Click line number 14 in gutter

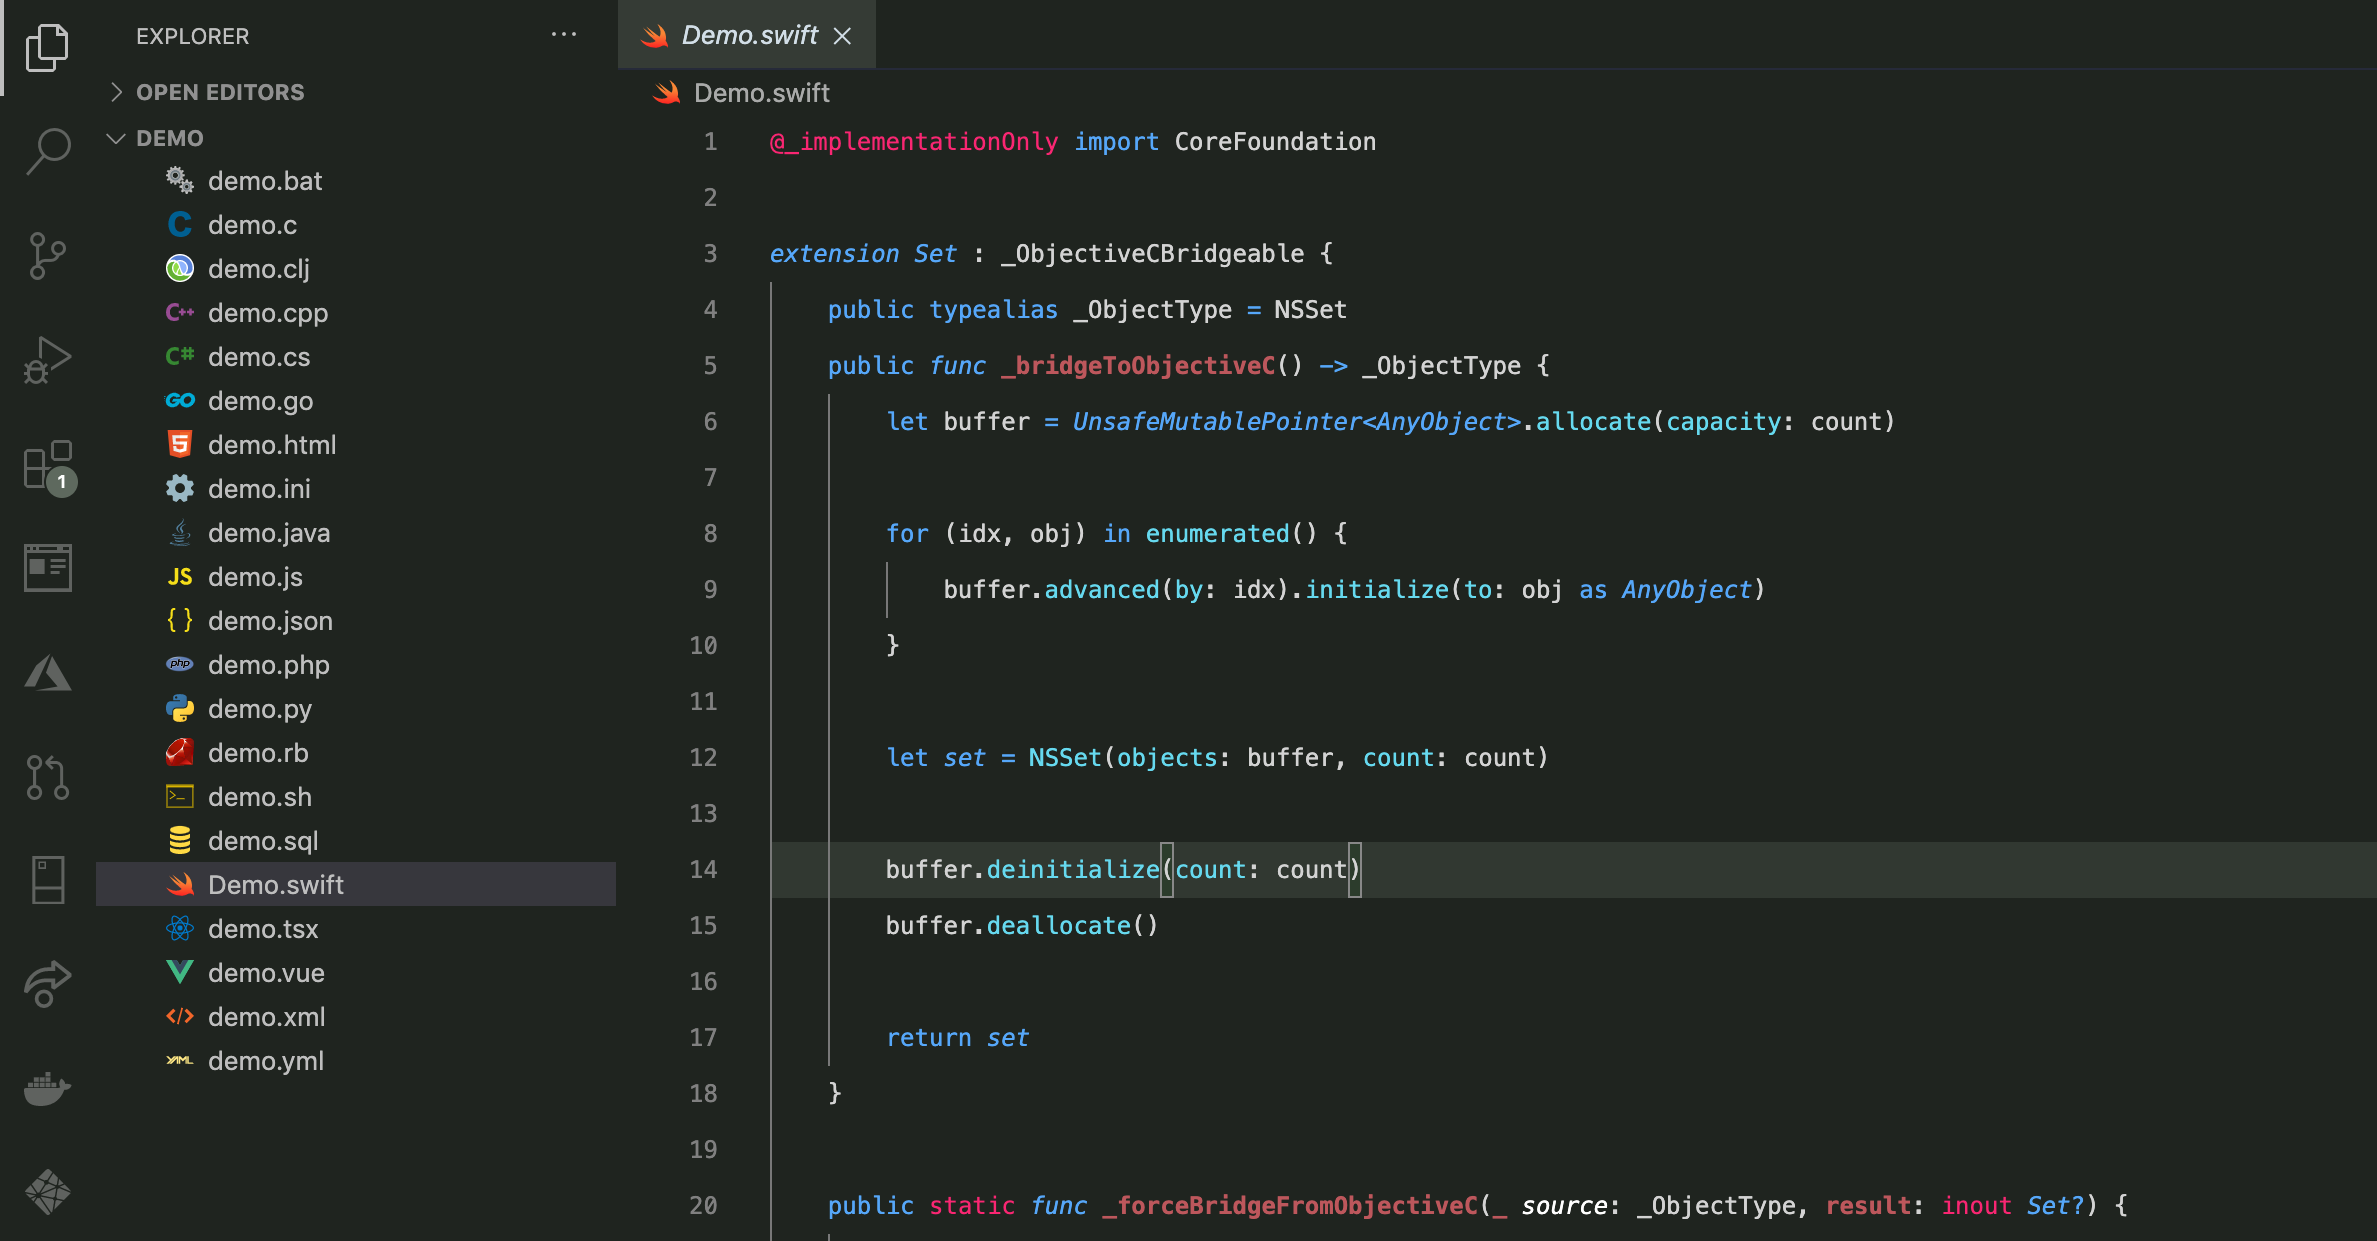click(x=703, y=869)
